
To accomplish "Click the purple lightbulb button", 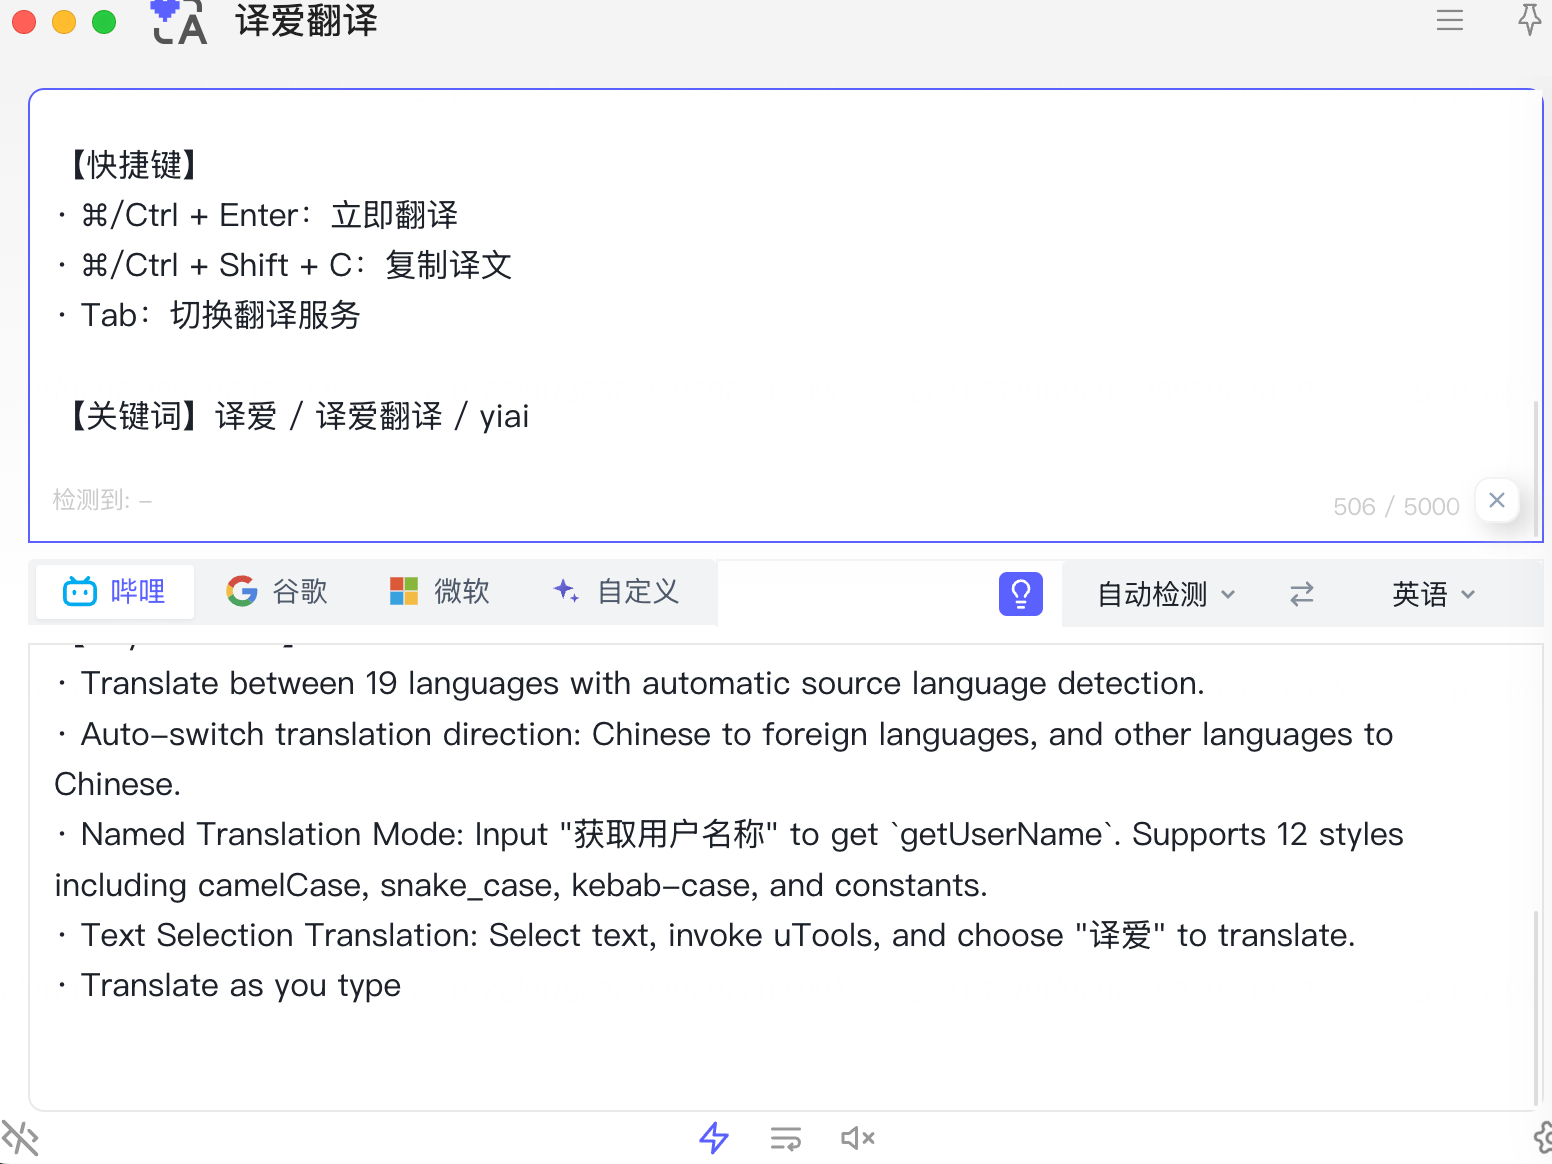I will [1021, 594].
